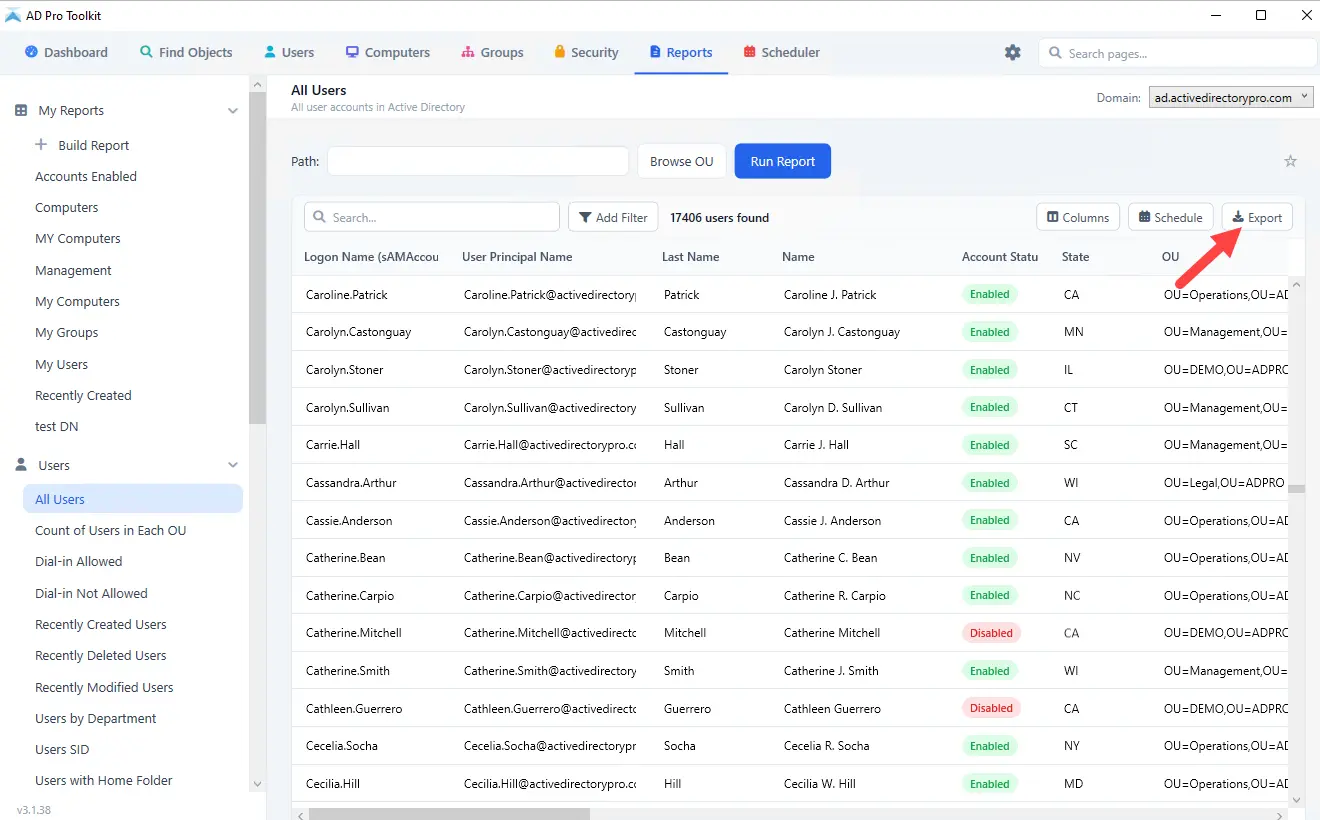Click the My Reports grid icon
The width and height of the screenshot is (1320, 820).
(21, 110)
